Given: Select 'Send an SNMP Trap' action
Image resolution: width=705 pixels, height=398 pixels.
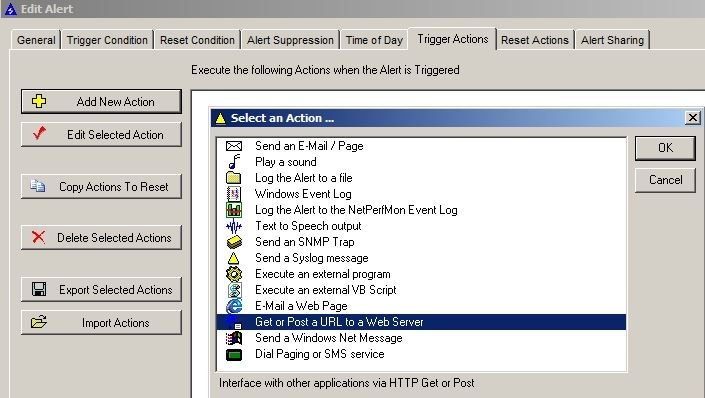Looking at the screenshot, I should tap(421, 242).
